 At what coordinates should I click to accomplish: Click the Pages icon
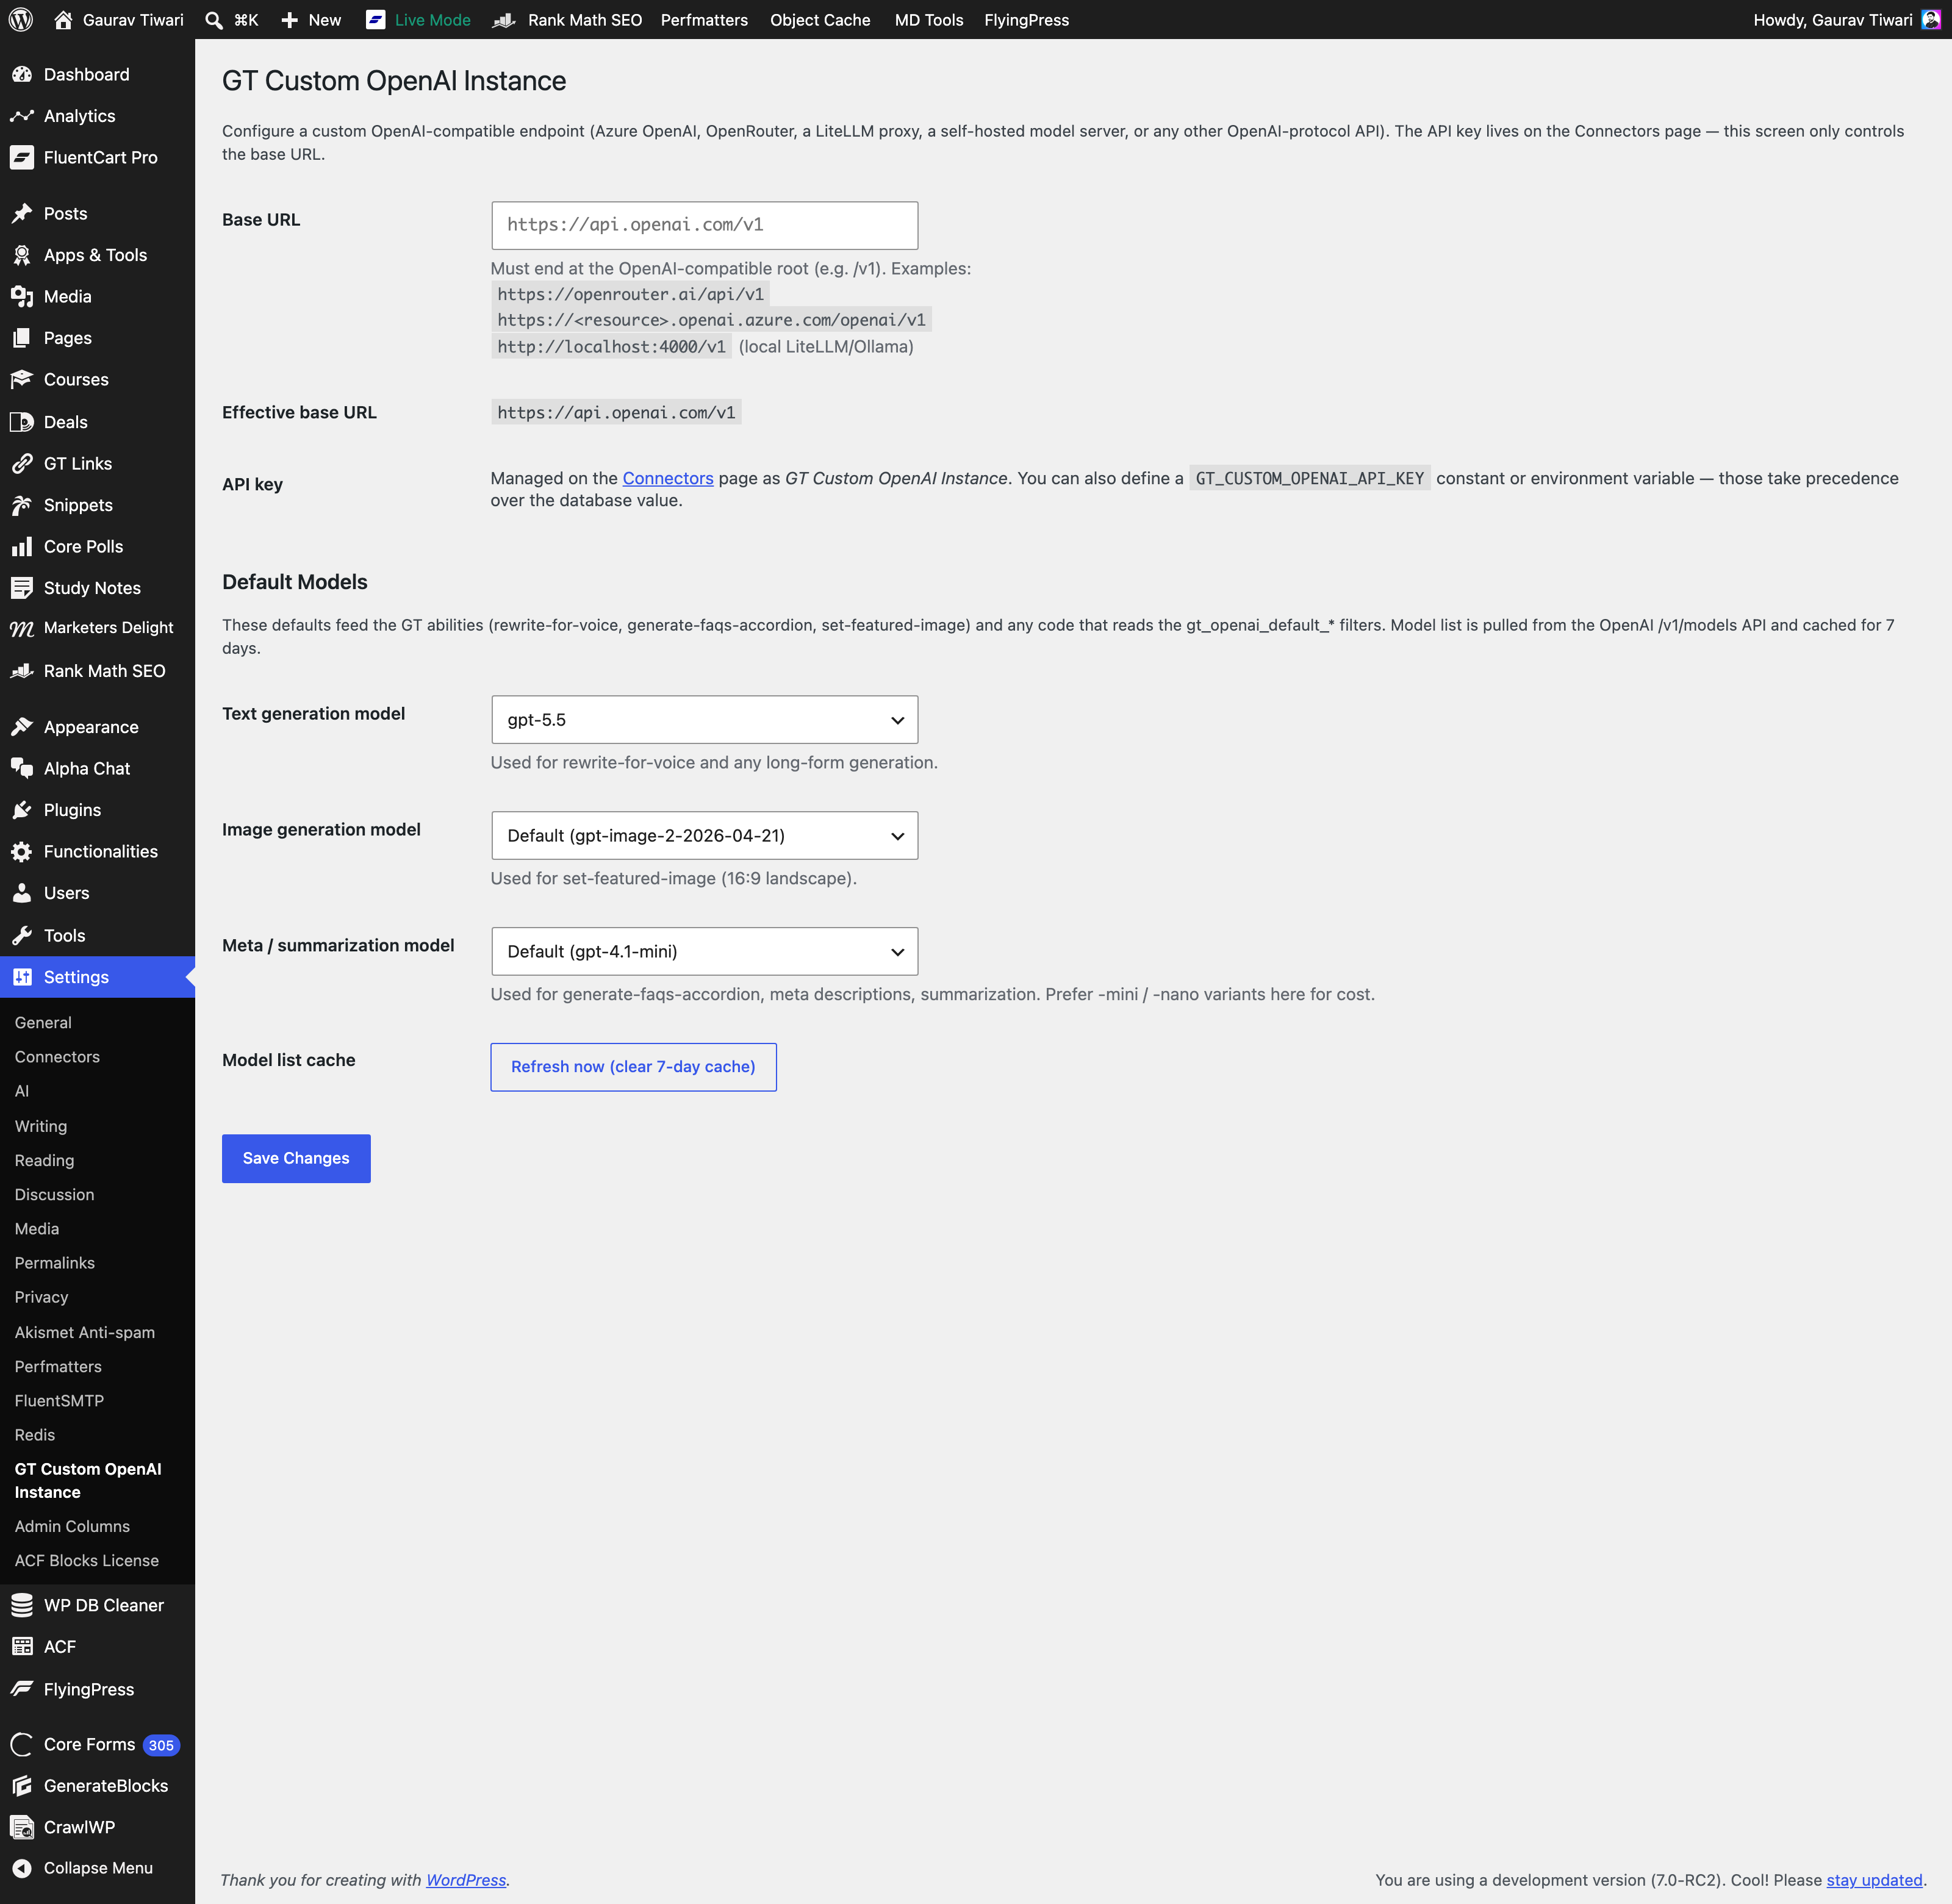(x=22, y=338)
